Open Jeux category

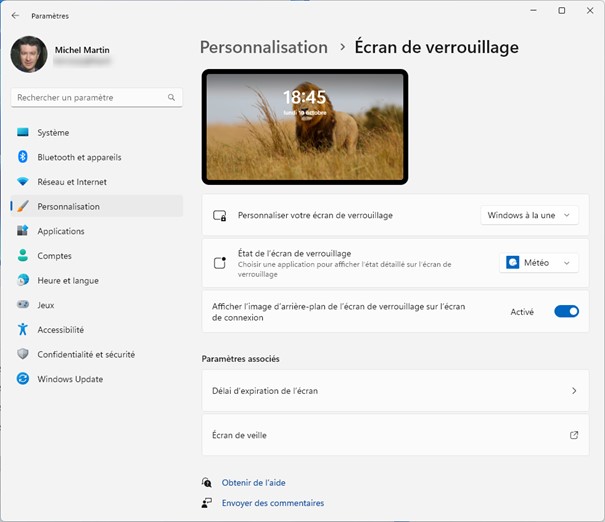tap(96, 305)
